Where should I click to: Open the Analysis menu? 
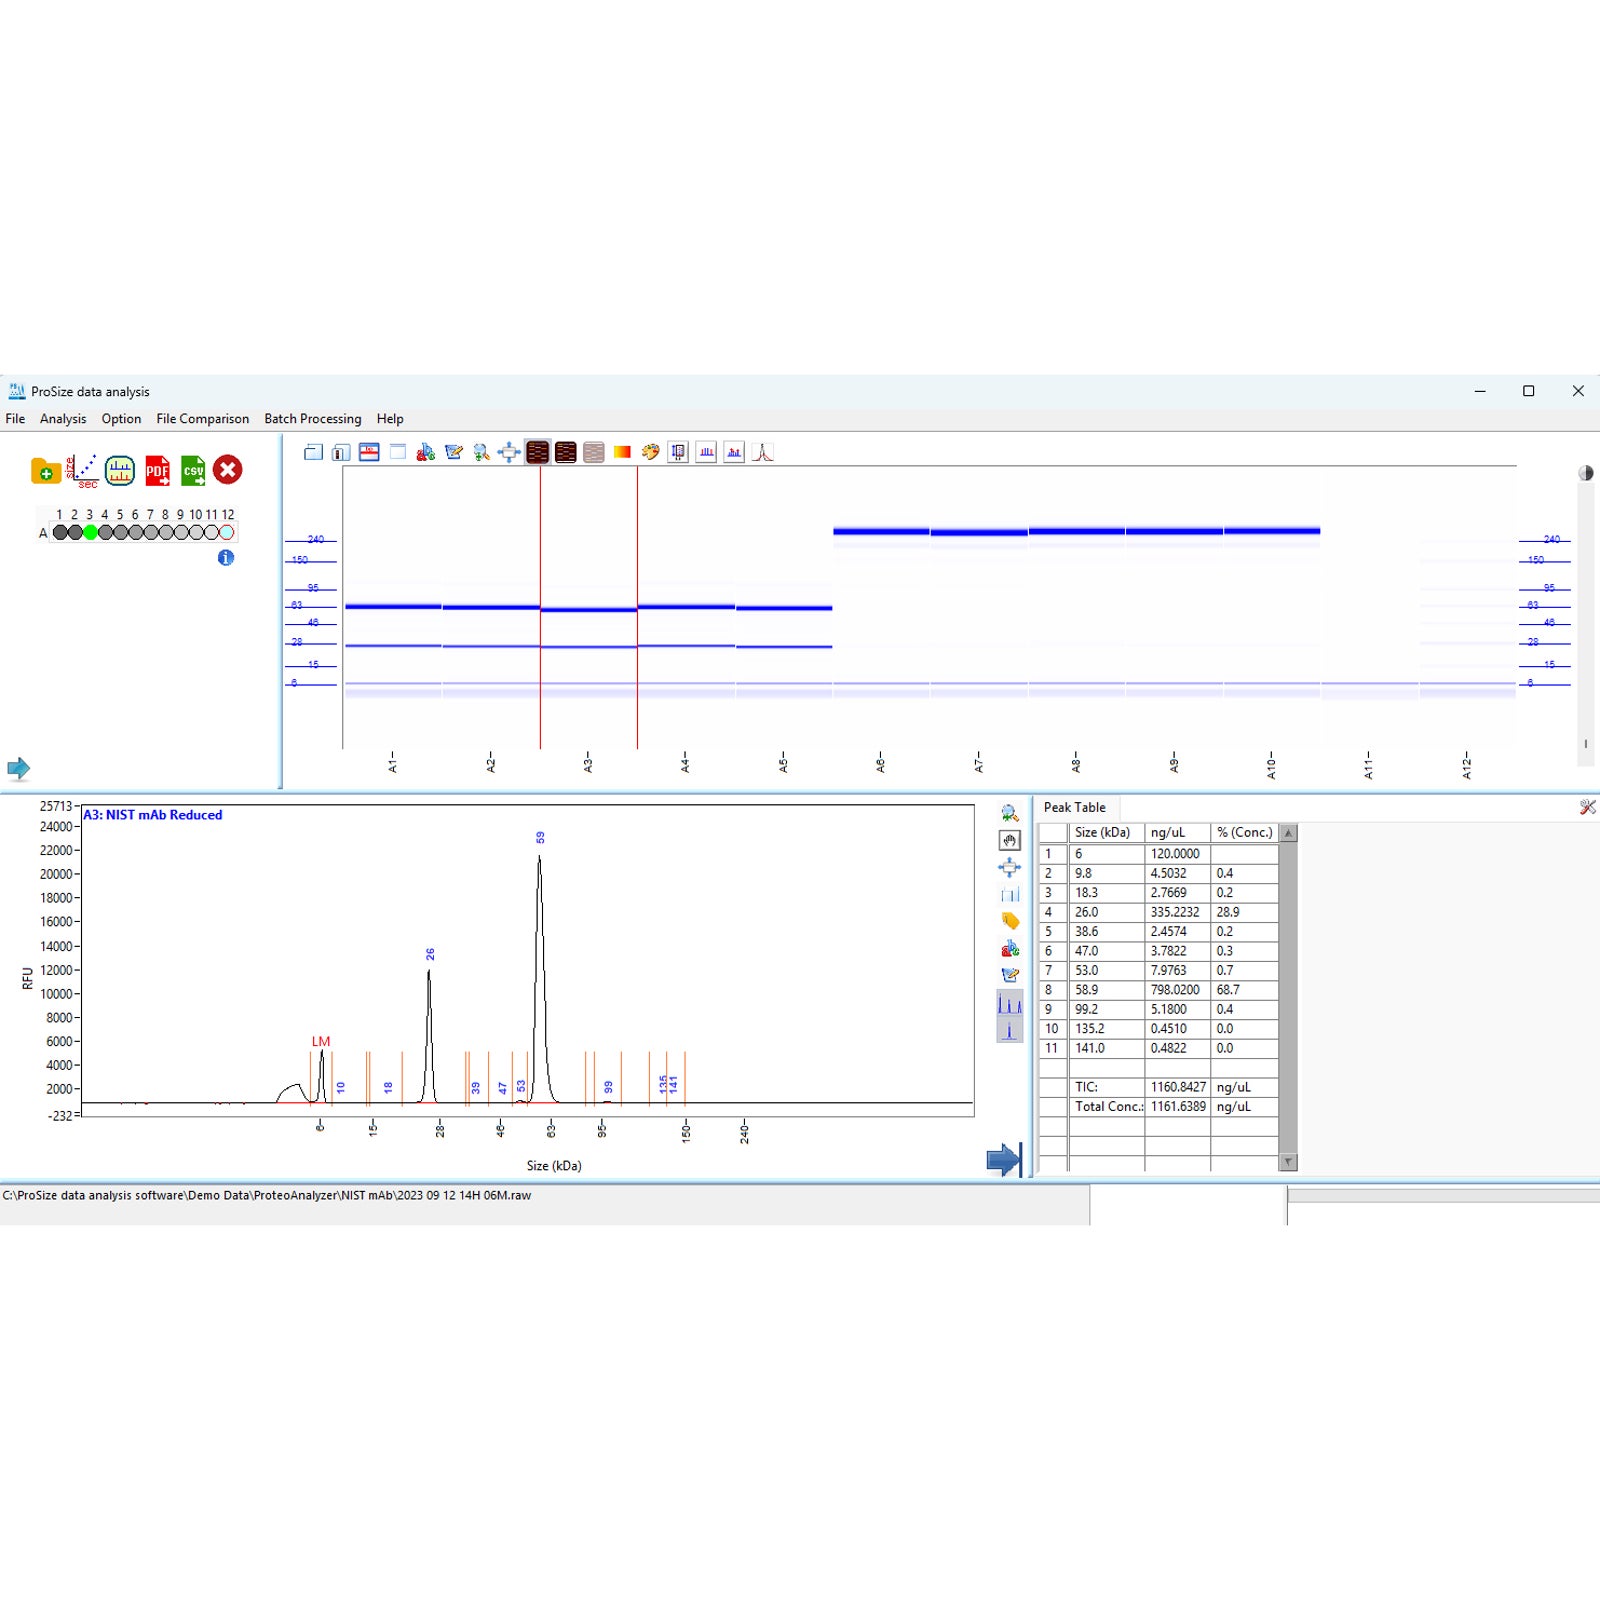click(63, 419)
